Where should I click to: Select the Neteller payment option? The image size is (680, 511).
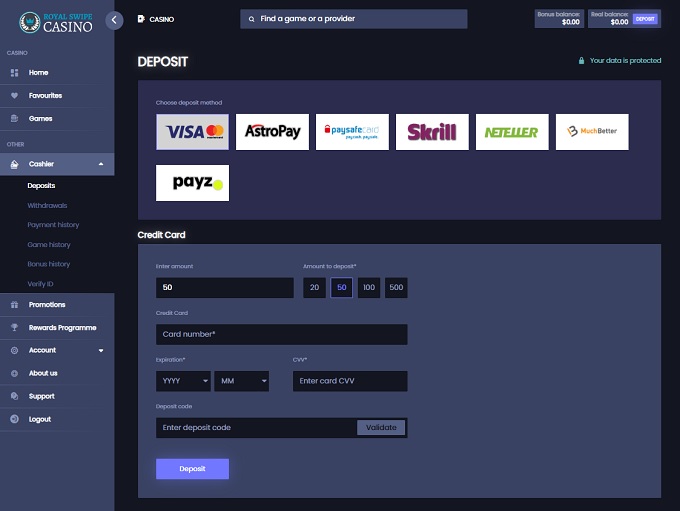click(x=512, y=132)
